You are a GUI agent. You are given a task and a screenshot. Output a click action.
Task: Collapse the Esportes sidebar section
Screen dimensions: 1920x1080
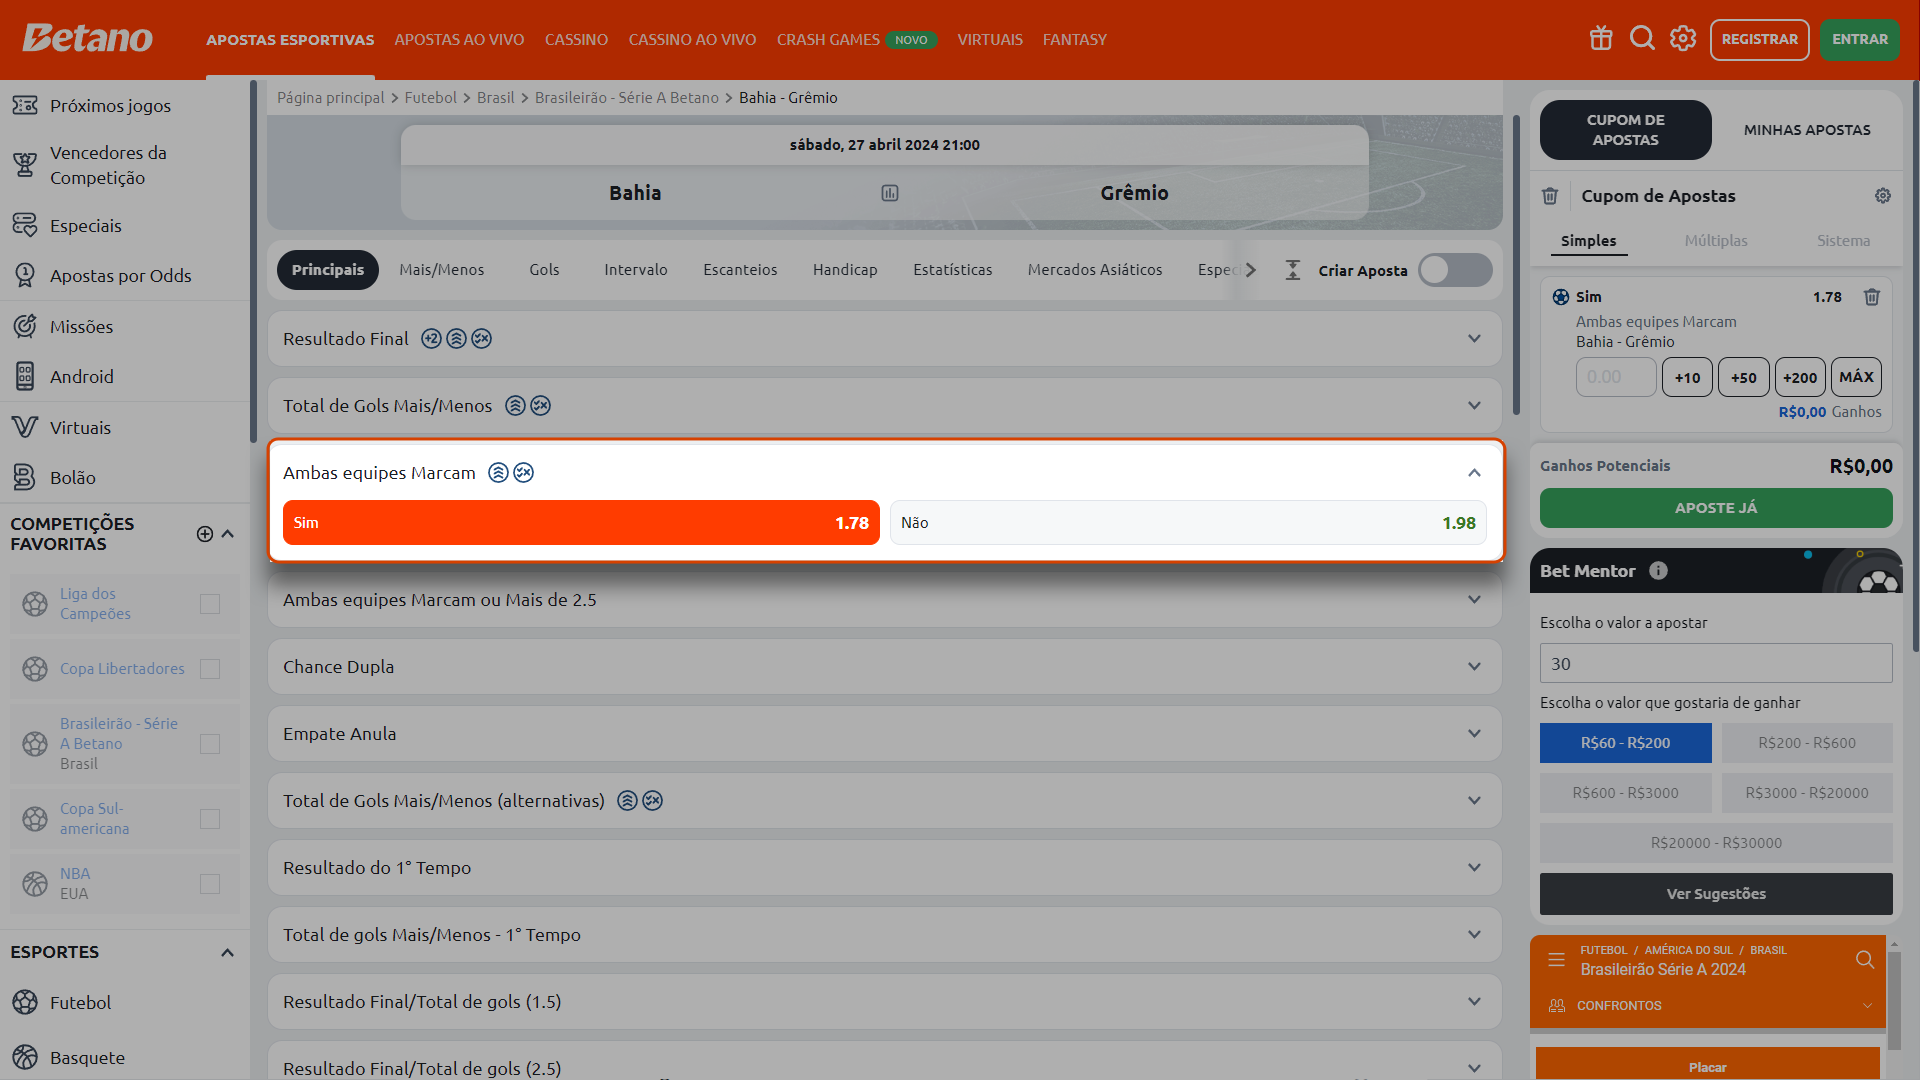(x=228, y=953)
